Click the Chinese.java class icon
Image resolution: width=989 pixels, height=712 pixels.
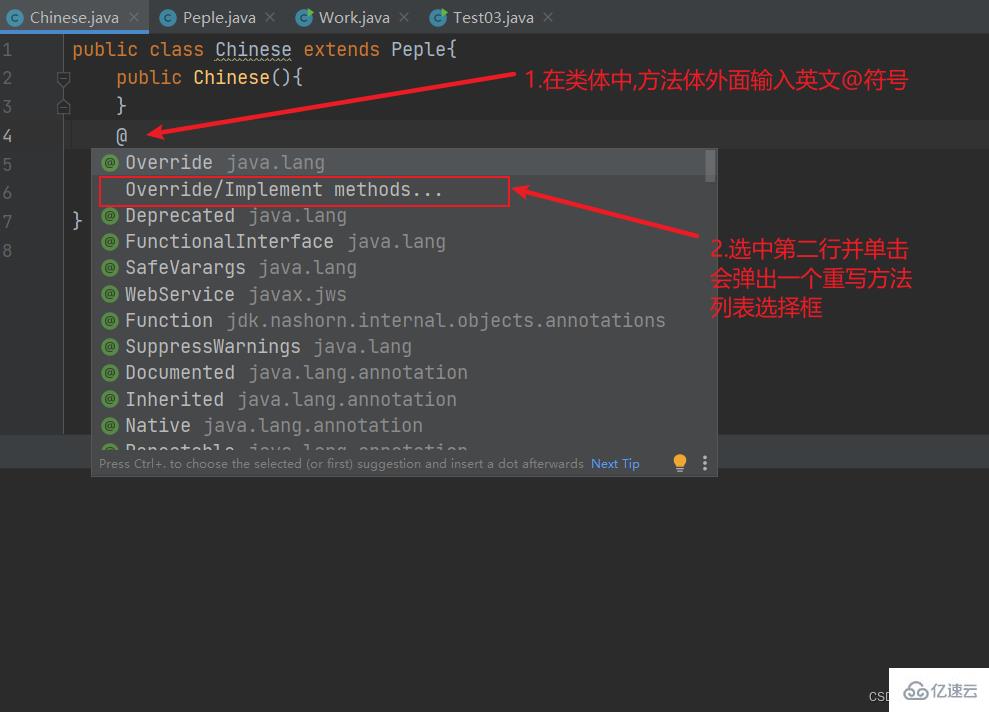15,18
